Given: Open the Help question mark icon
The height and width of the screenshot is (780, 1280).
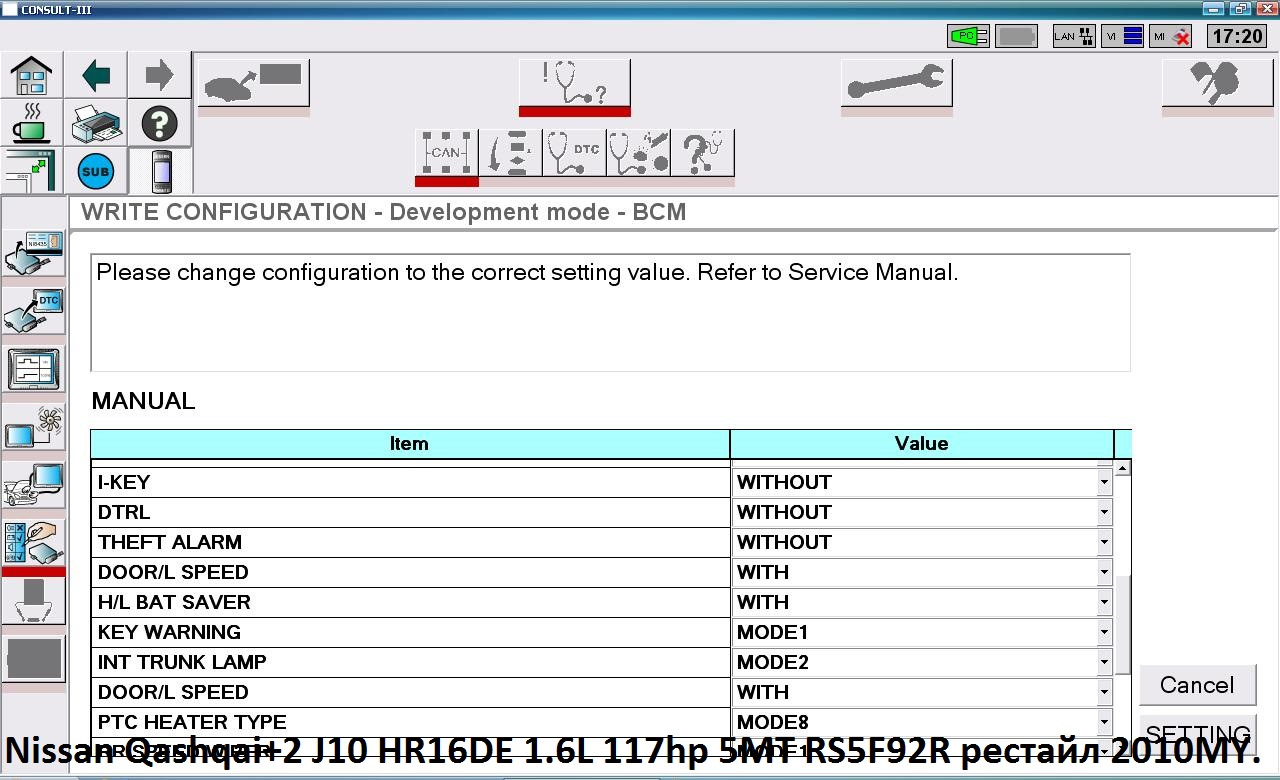Looking at the screenshot, I should tap(159, 123).
